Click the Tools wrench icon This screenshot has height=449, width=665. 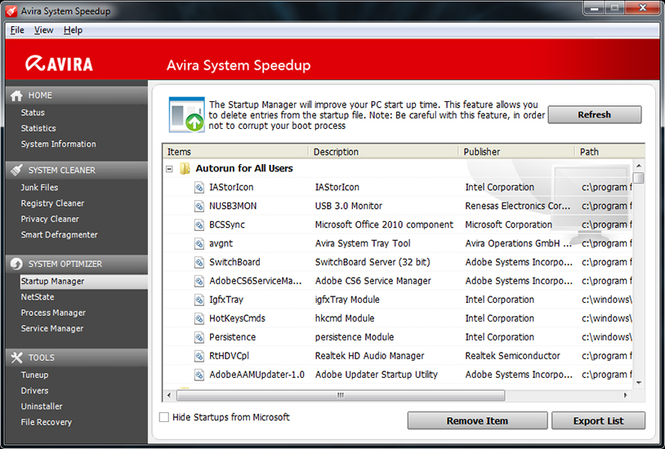click(17, 357)
